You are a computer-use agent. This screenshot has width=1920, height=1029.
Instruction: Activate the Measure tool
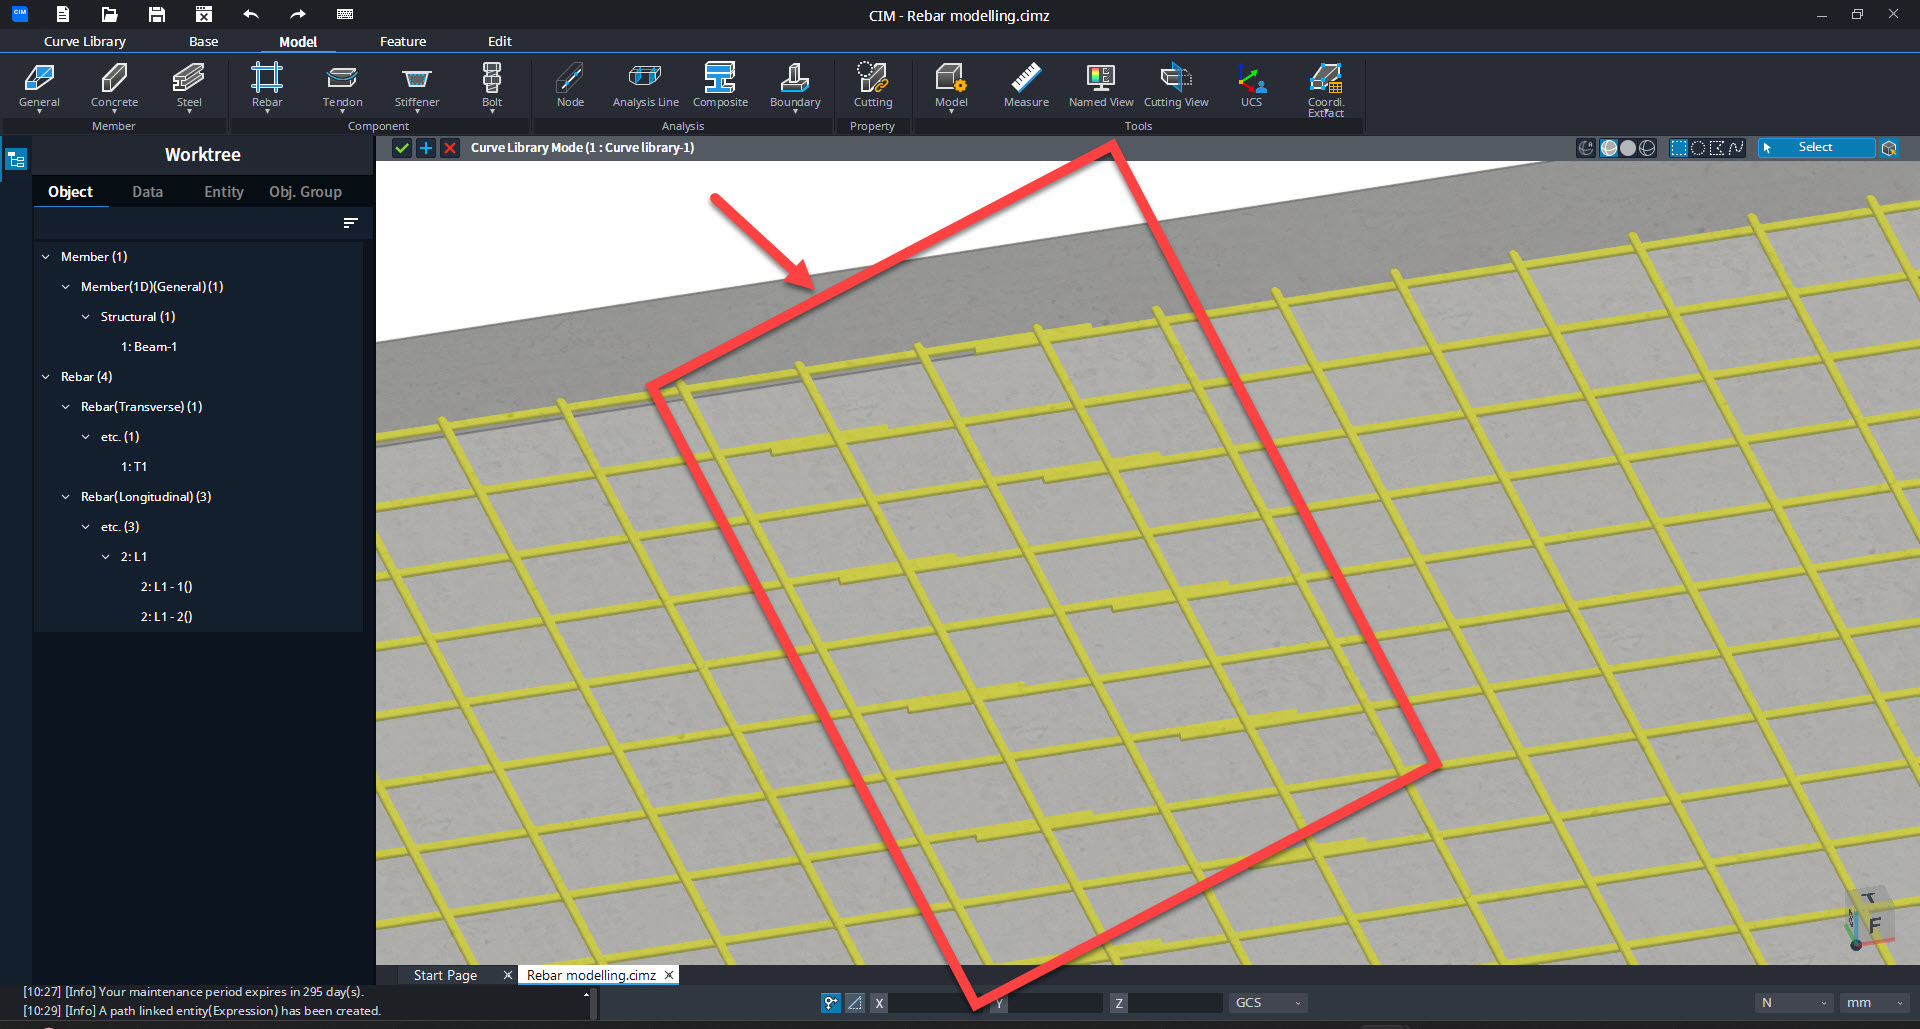[x=1026, y=86]
